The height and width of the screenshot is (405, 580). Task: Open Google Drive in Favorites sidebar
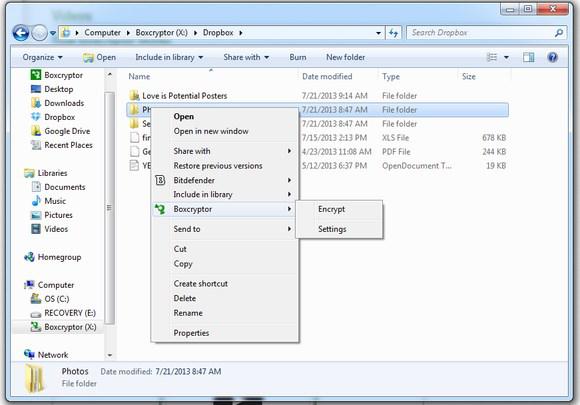pyautogui.click(x=61, y=131)
